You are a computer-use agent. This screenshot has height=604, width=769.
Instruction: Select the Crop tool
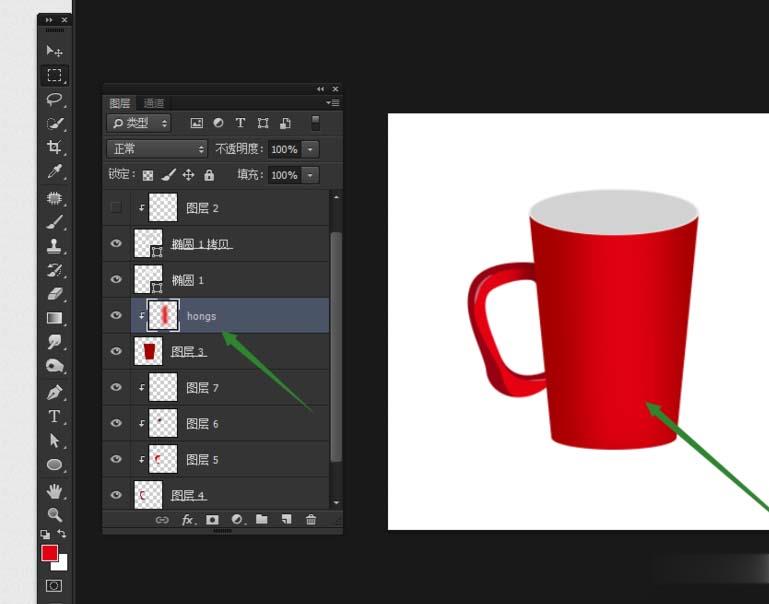pos(54,147)
